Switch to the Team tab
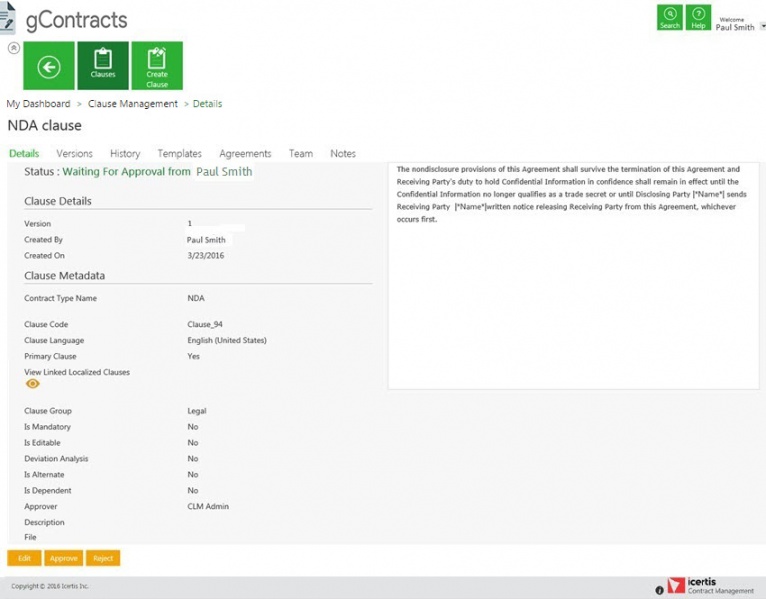Viewport: 766px width, 599px height. 301,153
